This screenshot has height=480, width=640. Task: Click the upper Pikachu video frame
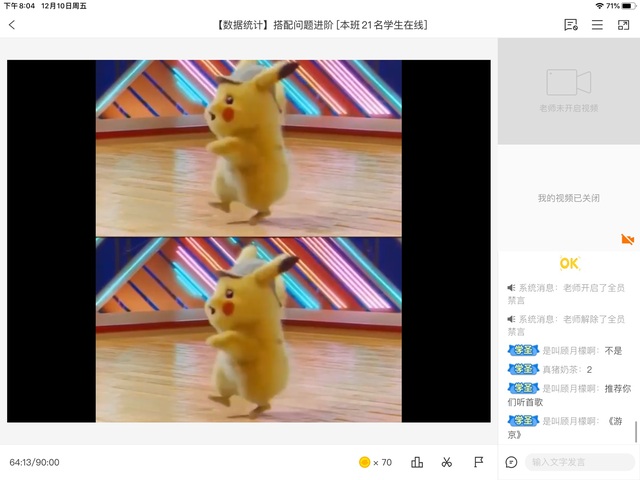[x=249, y=148]
